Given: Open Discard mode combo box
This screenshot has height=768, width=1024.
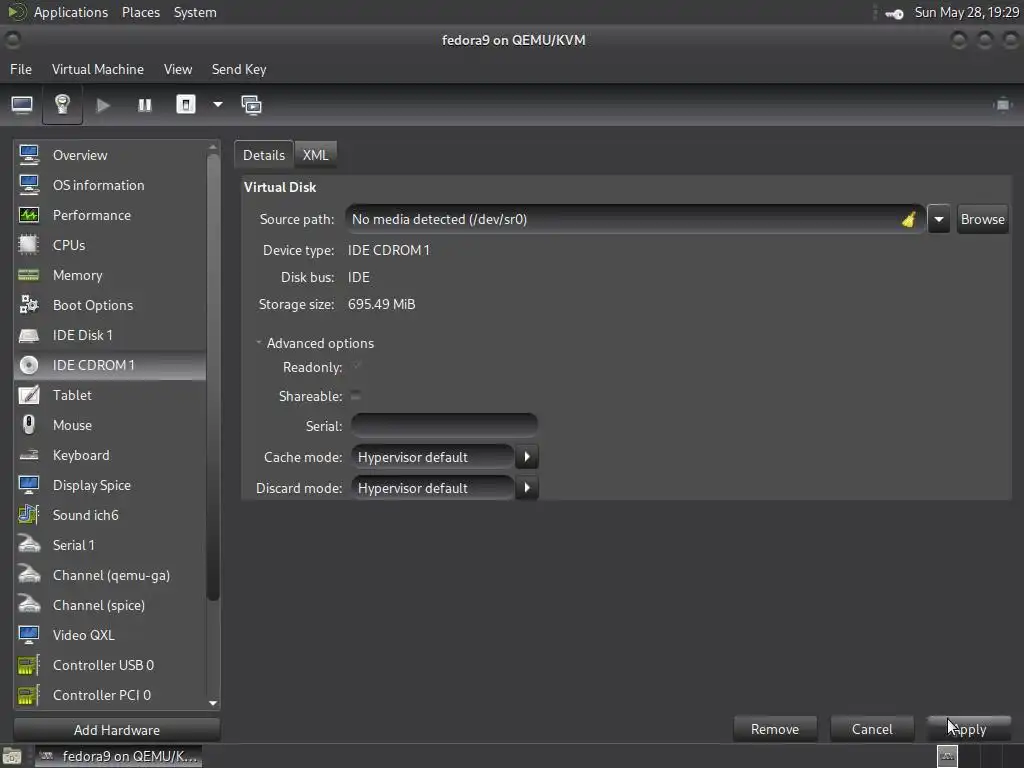Looking at the screenshot, I should click(x=444, y=488).
